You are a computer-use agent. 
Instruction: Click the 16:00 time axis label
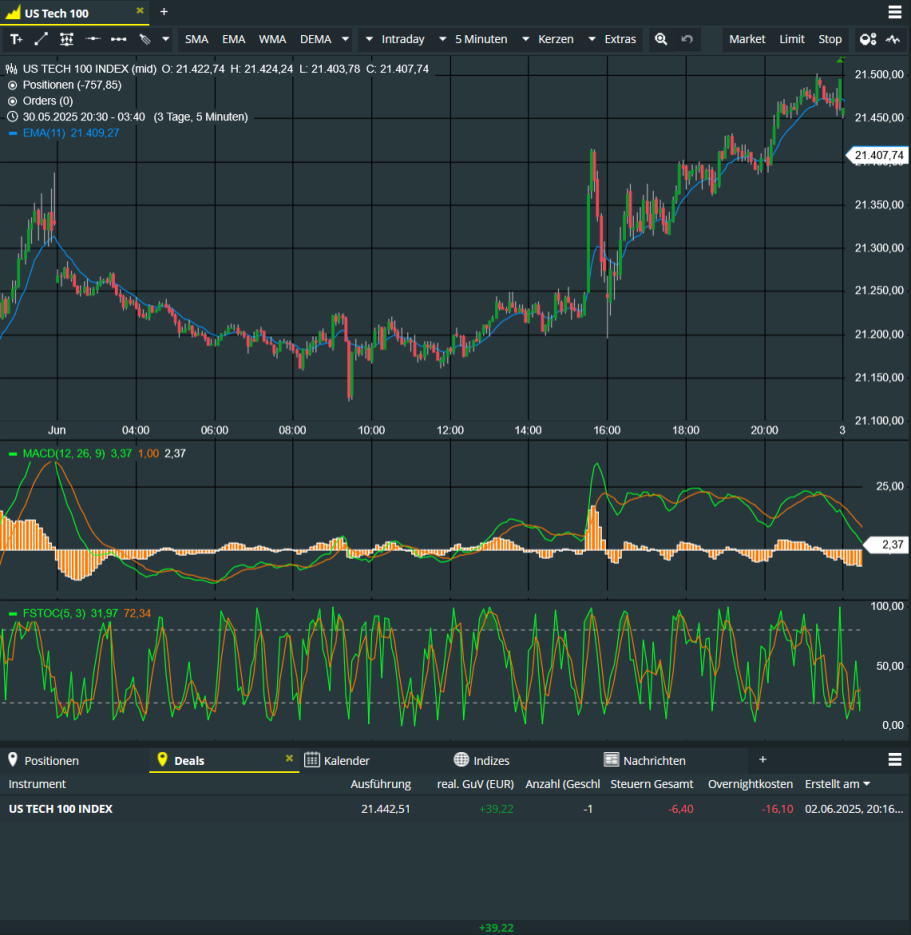[607, 430]
